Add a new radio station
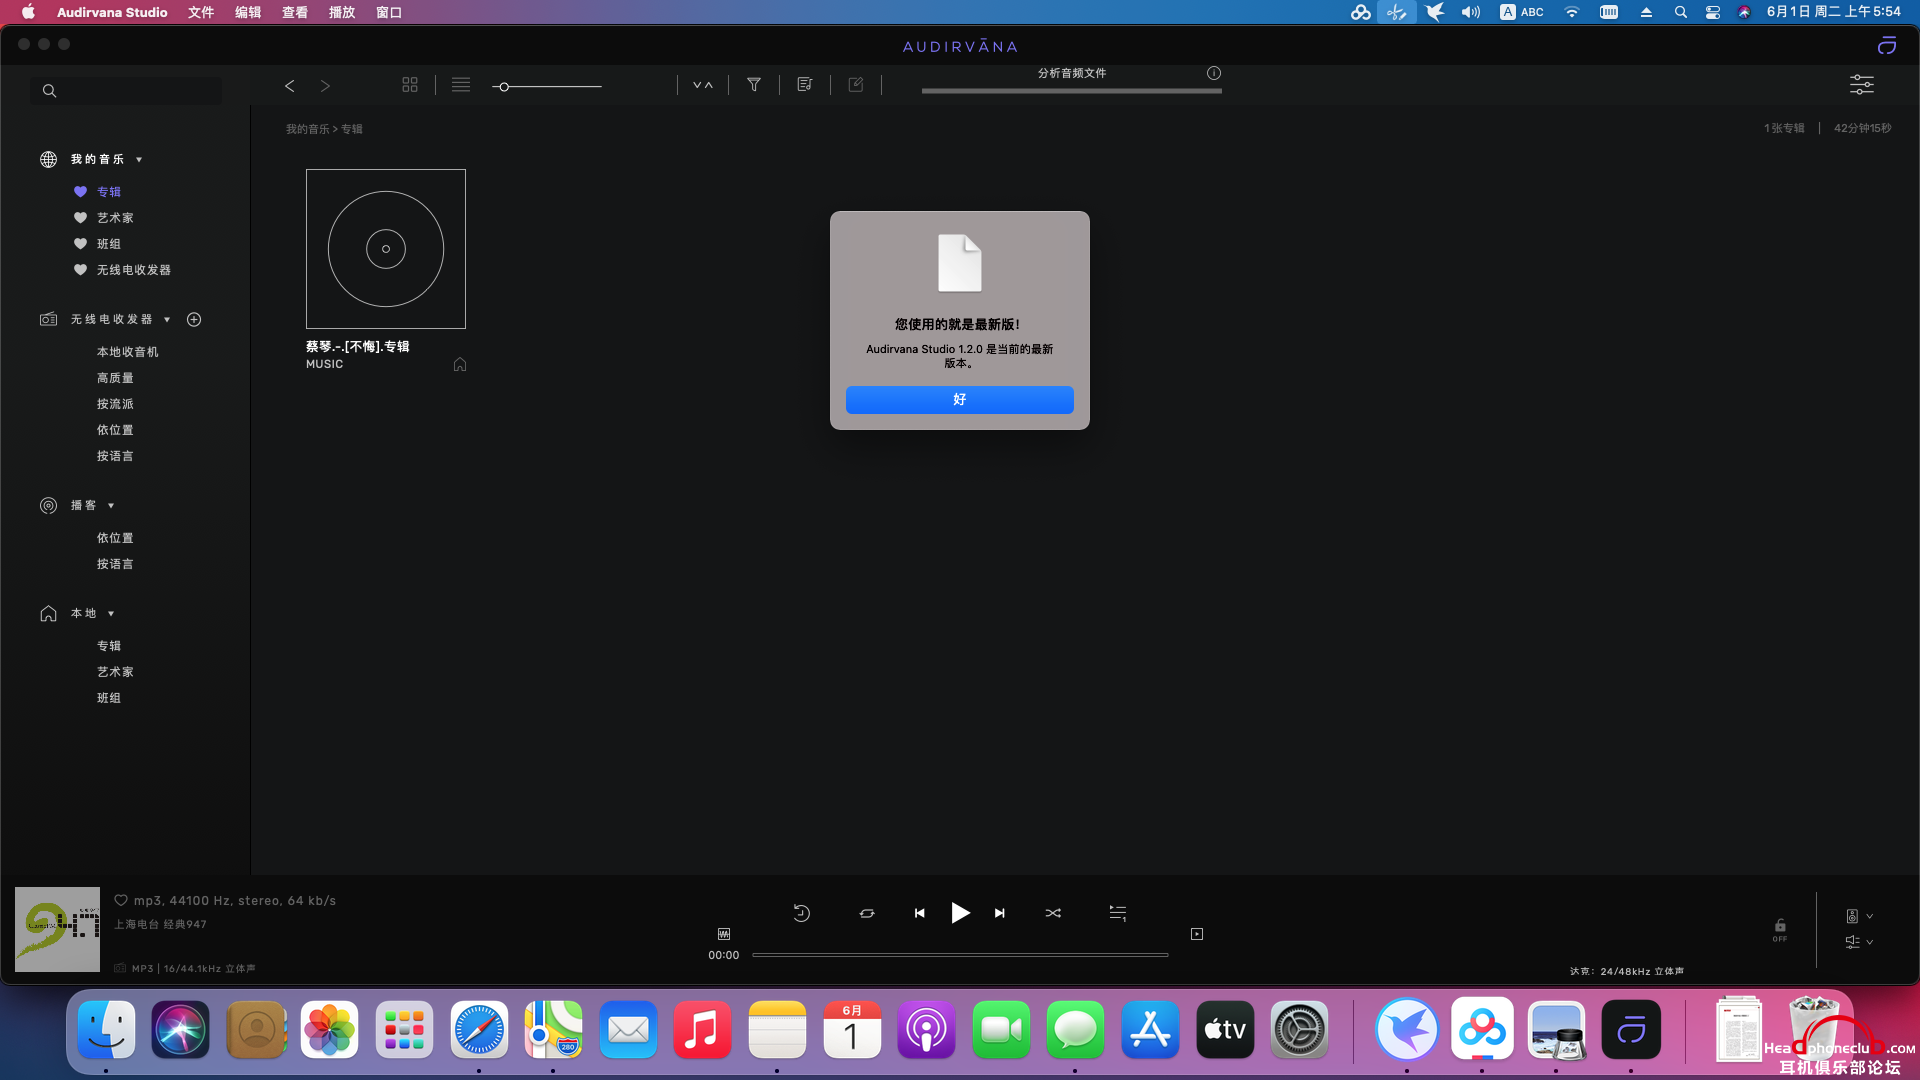This screenshot has height=1080, width=1920. [194, 319]
